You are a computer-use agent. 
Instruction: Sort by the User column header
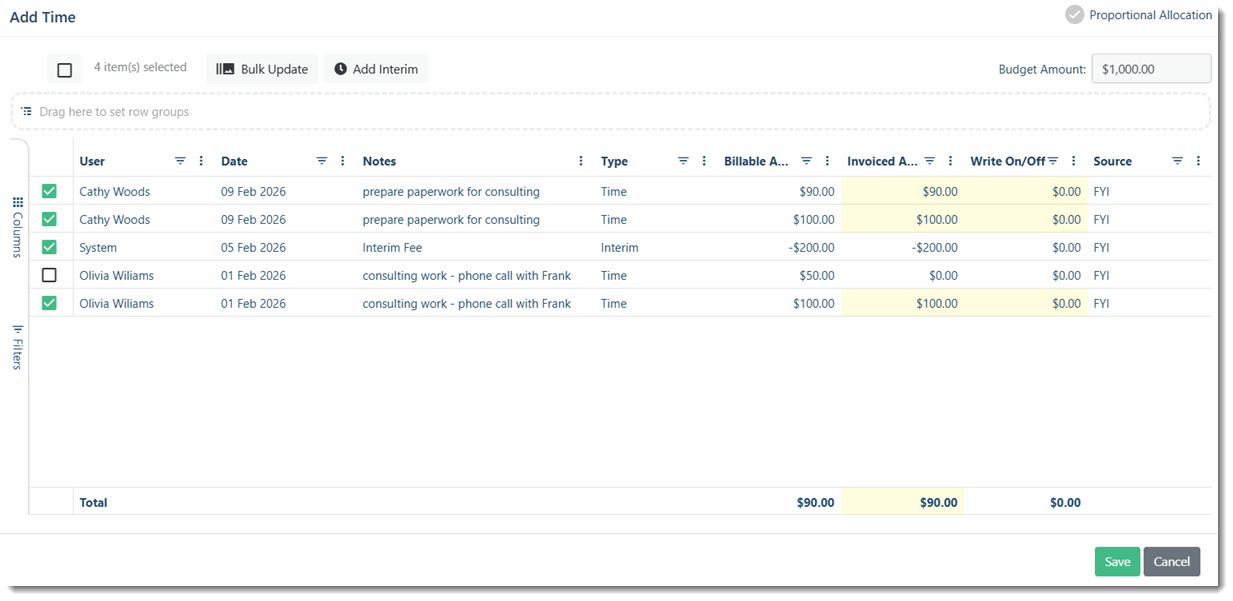click(92, 161)
